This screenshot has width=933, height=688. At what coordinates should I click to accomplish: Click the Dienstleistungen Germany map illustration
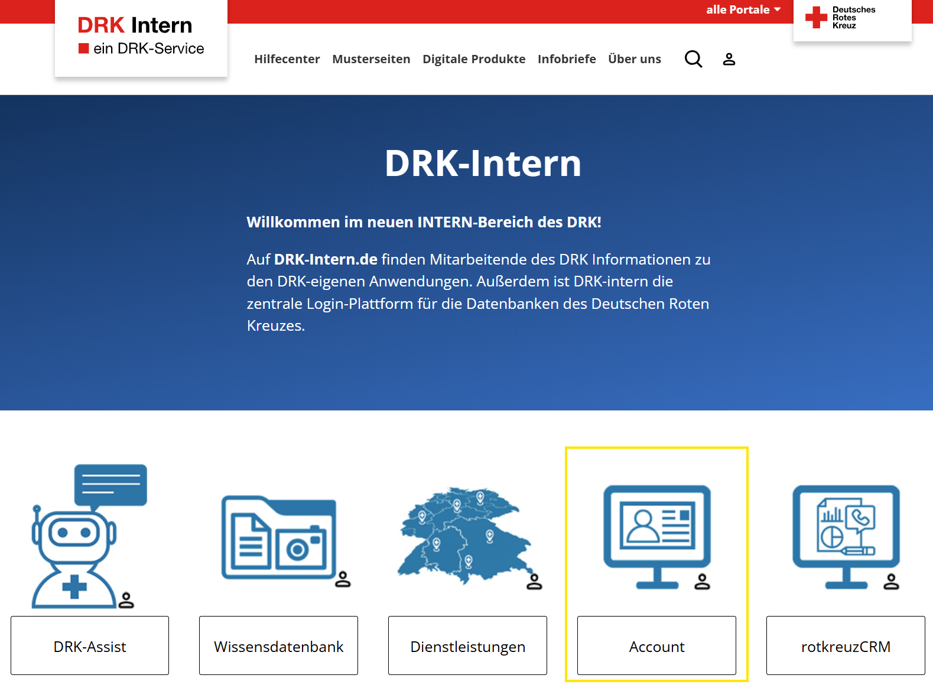tap(465, 536)
